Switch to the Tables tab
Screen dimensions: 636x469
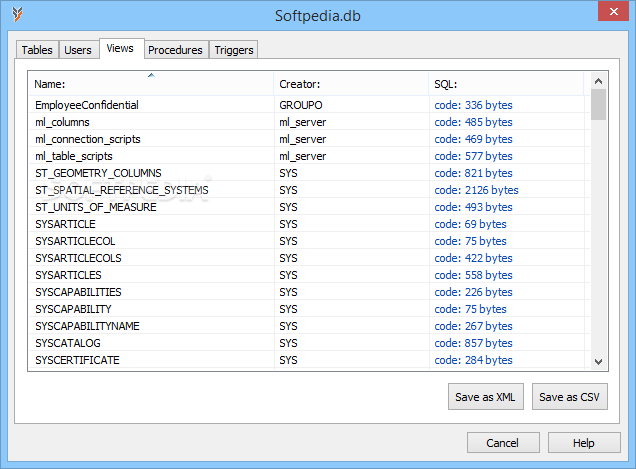click(x=37, y=50)
